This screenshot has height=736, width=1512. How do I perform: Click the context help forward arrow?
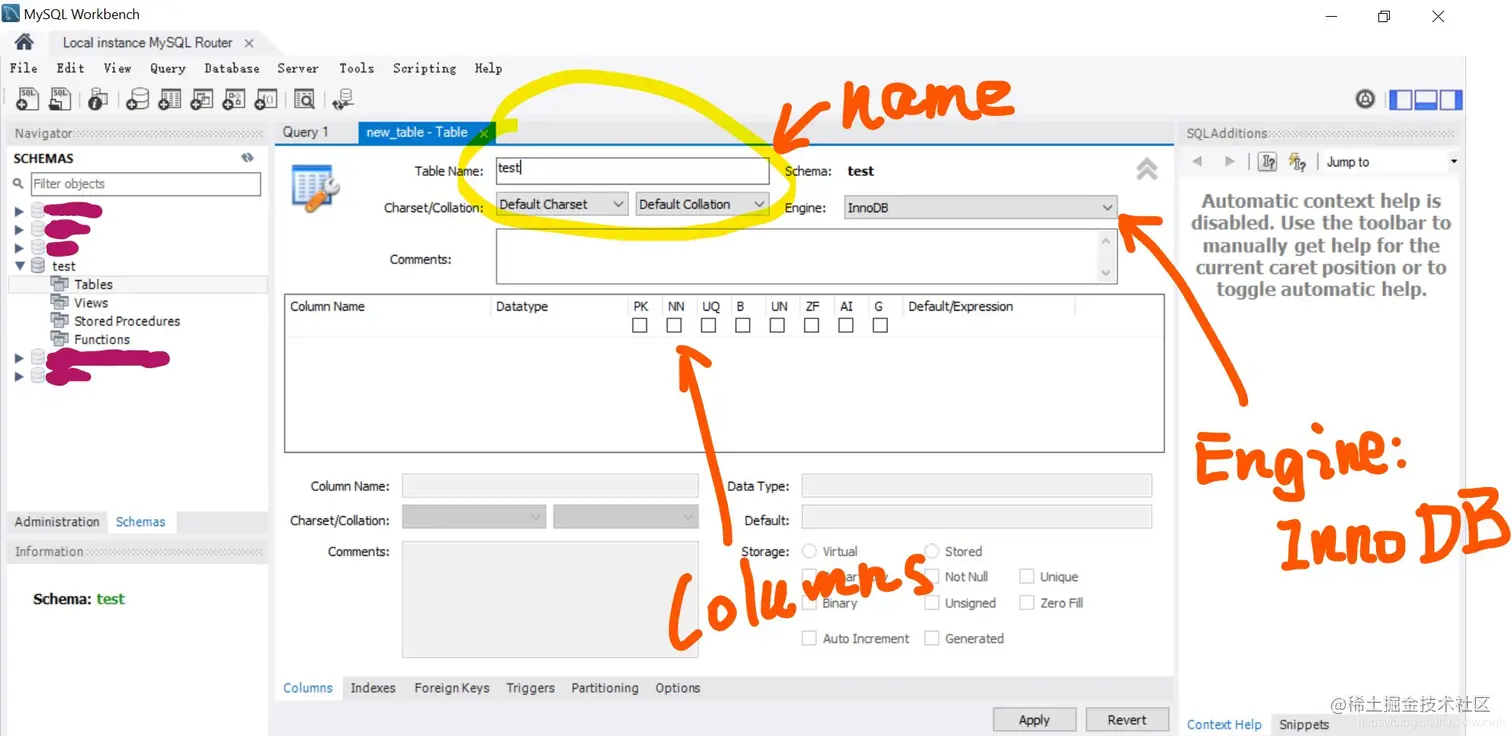(x=1230, y=161)
